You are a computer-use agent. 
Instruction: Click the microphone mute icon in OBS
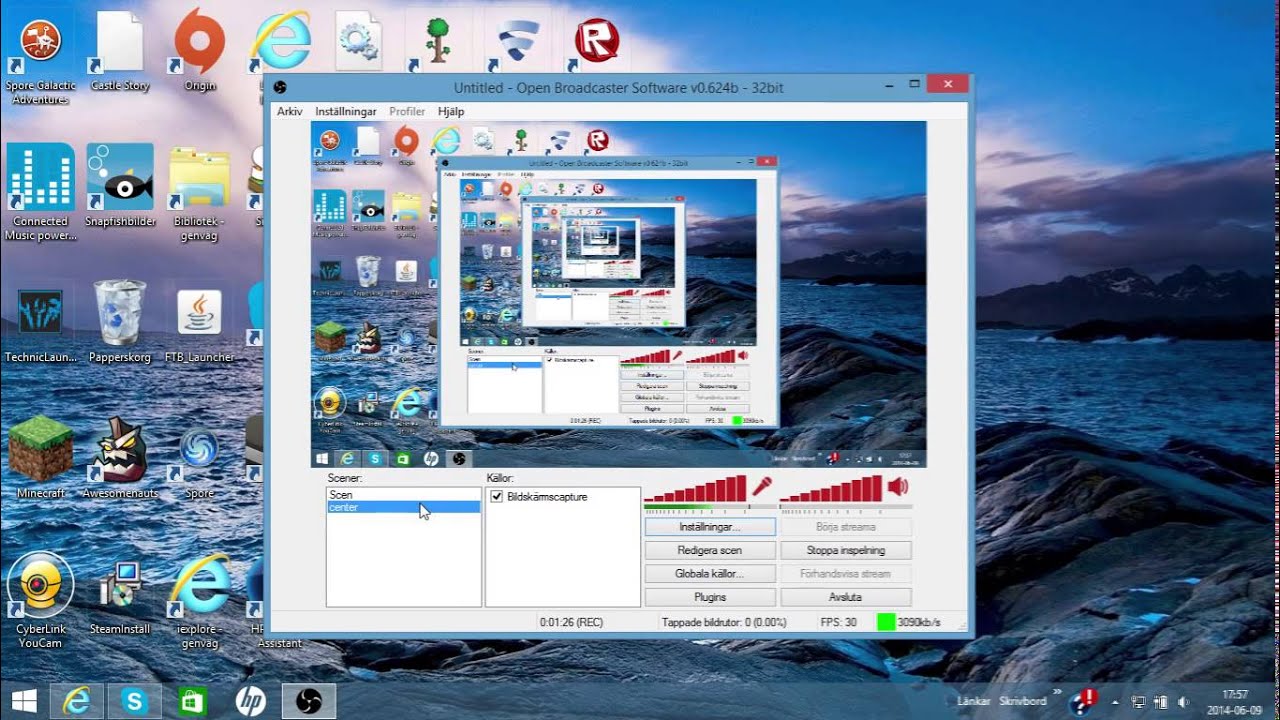762,487
